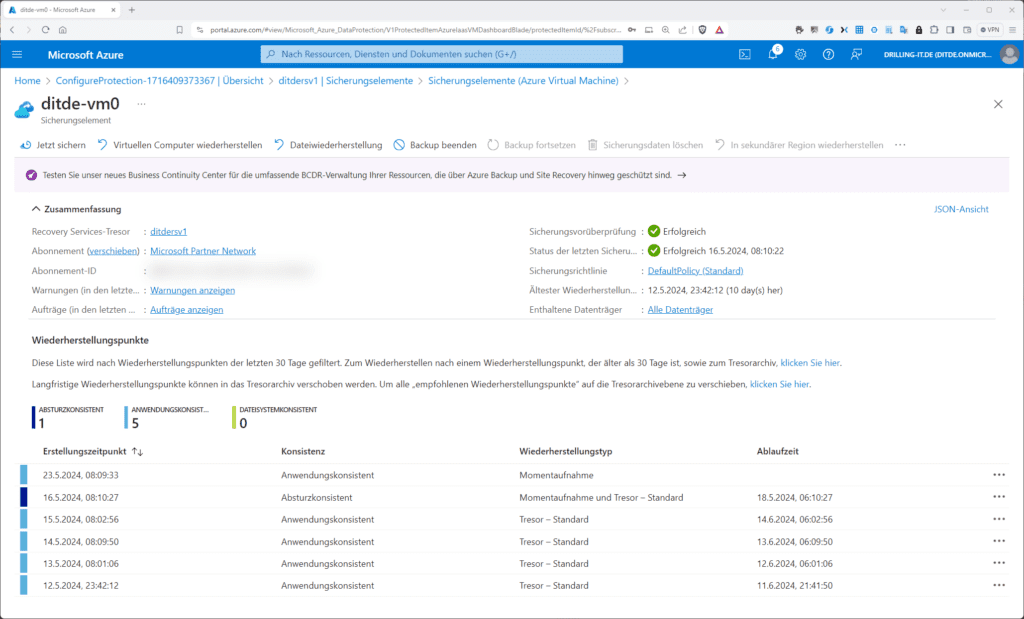This screenshot has width=1024, height=619.
Task: Open row menu for 13.5.2024 recovery point
Action: coord(999,563)
